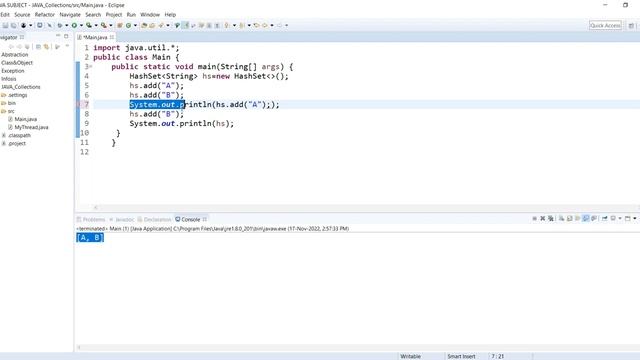The height and width of the screenshot is (360, 640).
Task: Open the Run button dropdown arrow
Action: 81,25
